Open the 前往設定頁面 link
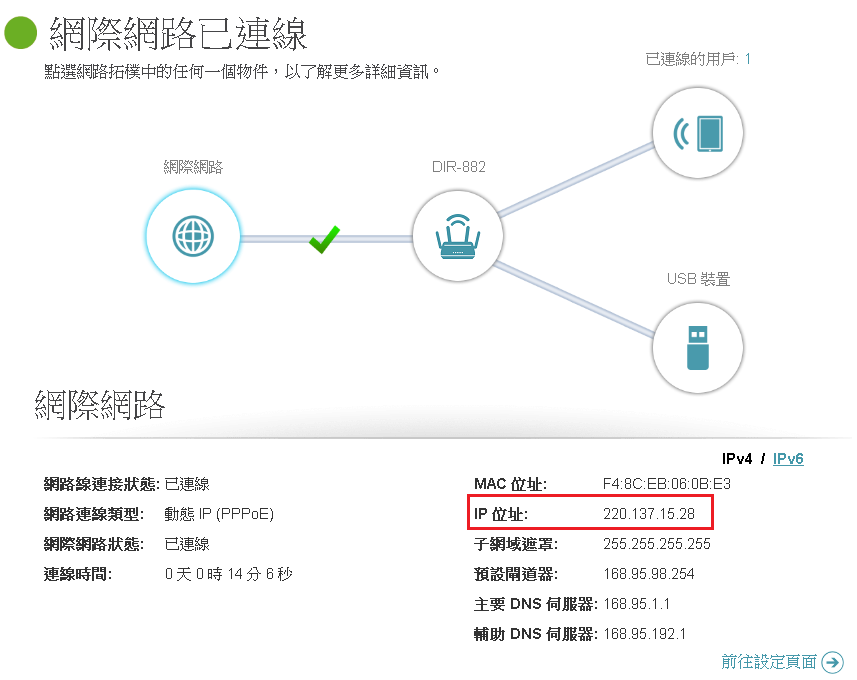The image size is (857, 680). point(768,662)
